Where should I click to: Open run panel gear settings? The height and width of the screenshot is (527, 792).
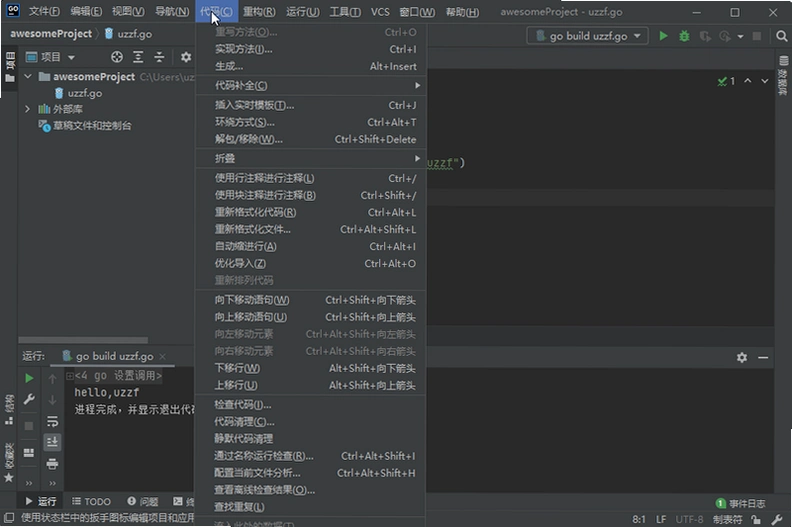741,358
